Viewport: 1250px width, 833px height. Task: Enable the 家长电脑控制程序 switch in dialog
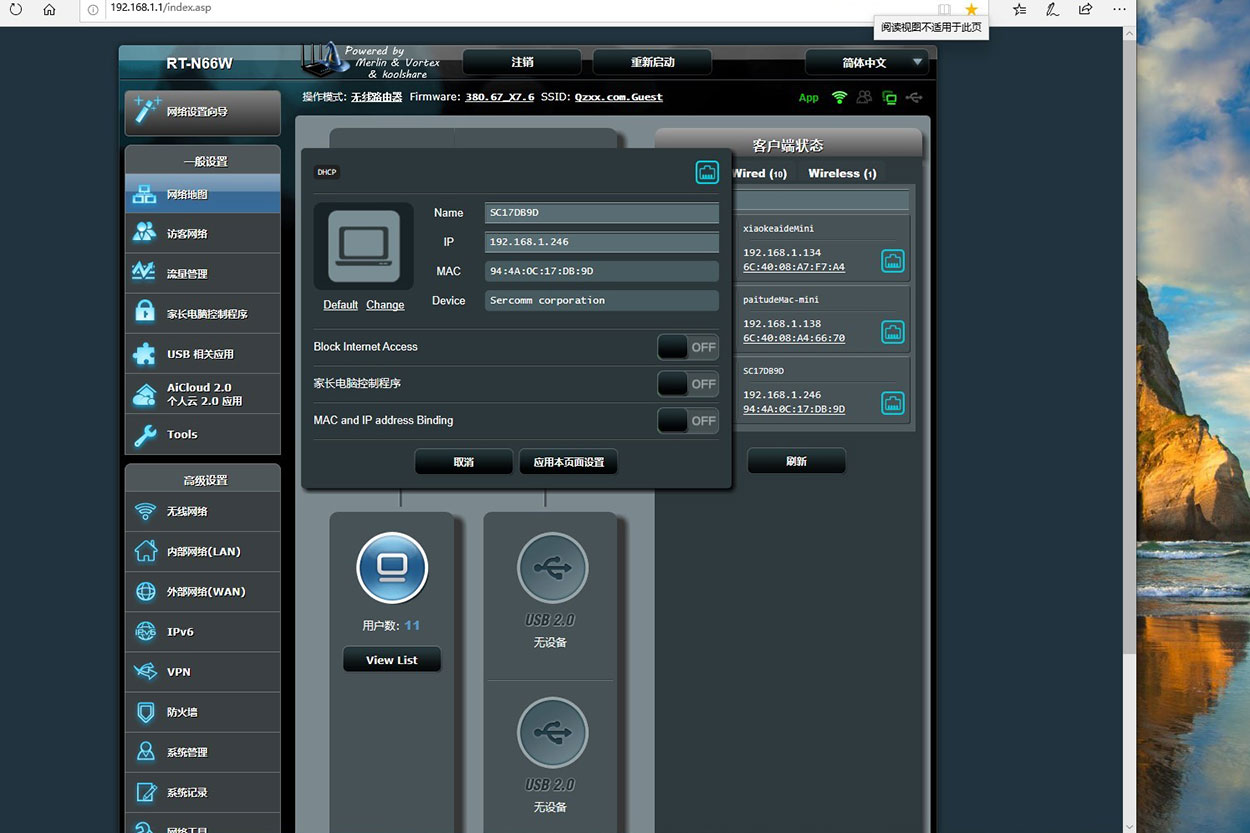click(688, 384)
